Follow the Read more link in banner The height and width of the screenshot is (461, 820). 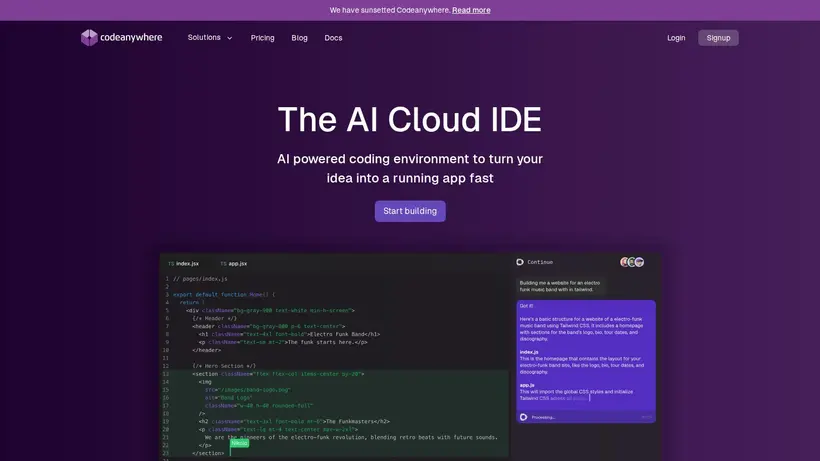pyautogui.click(x=471, y=10)
